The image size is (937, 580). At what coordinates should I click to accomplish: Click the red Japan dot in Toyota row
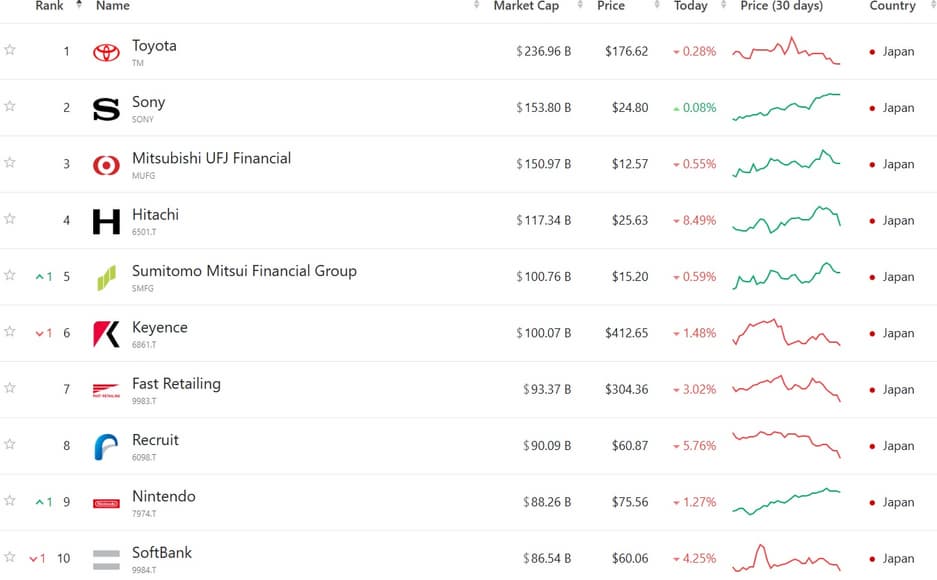pos(873,52)
